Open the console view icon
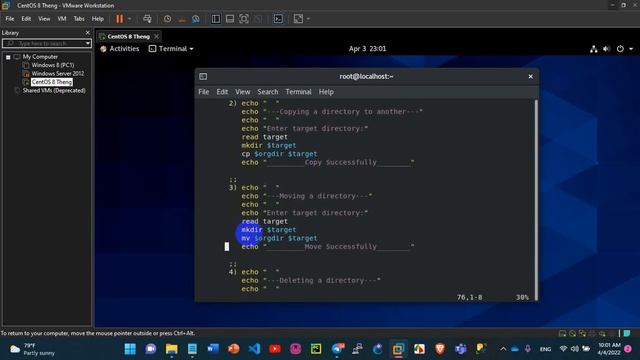 [278, 19]
